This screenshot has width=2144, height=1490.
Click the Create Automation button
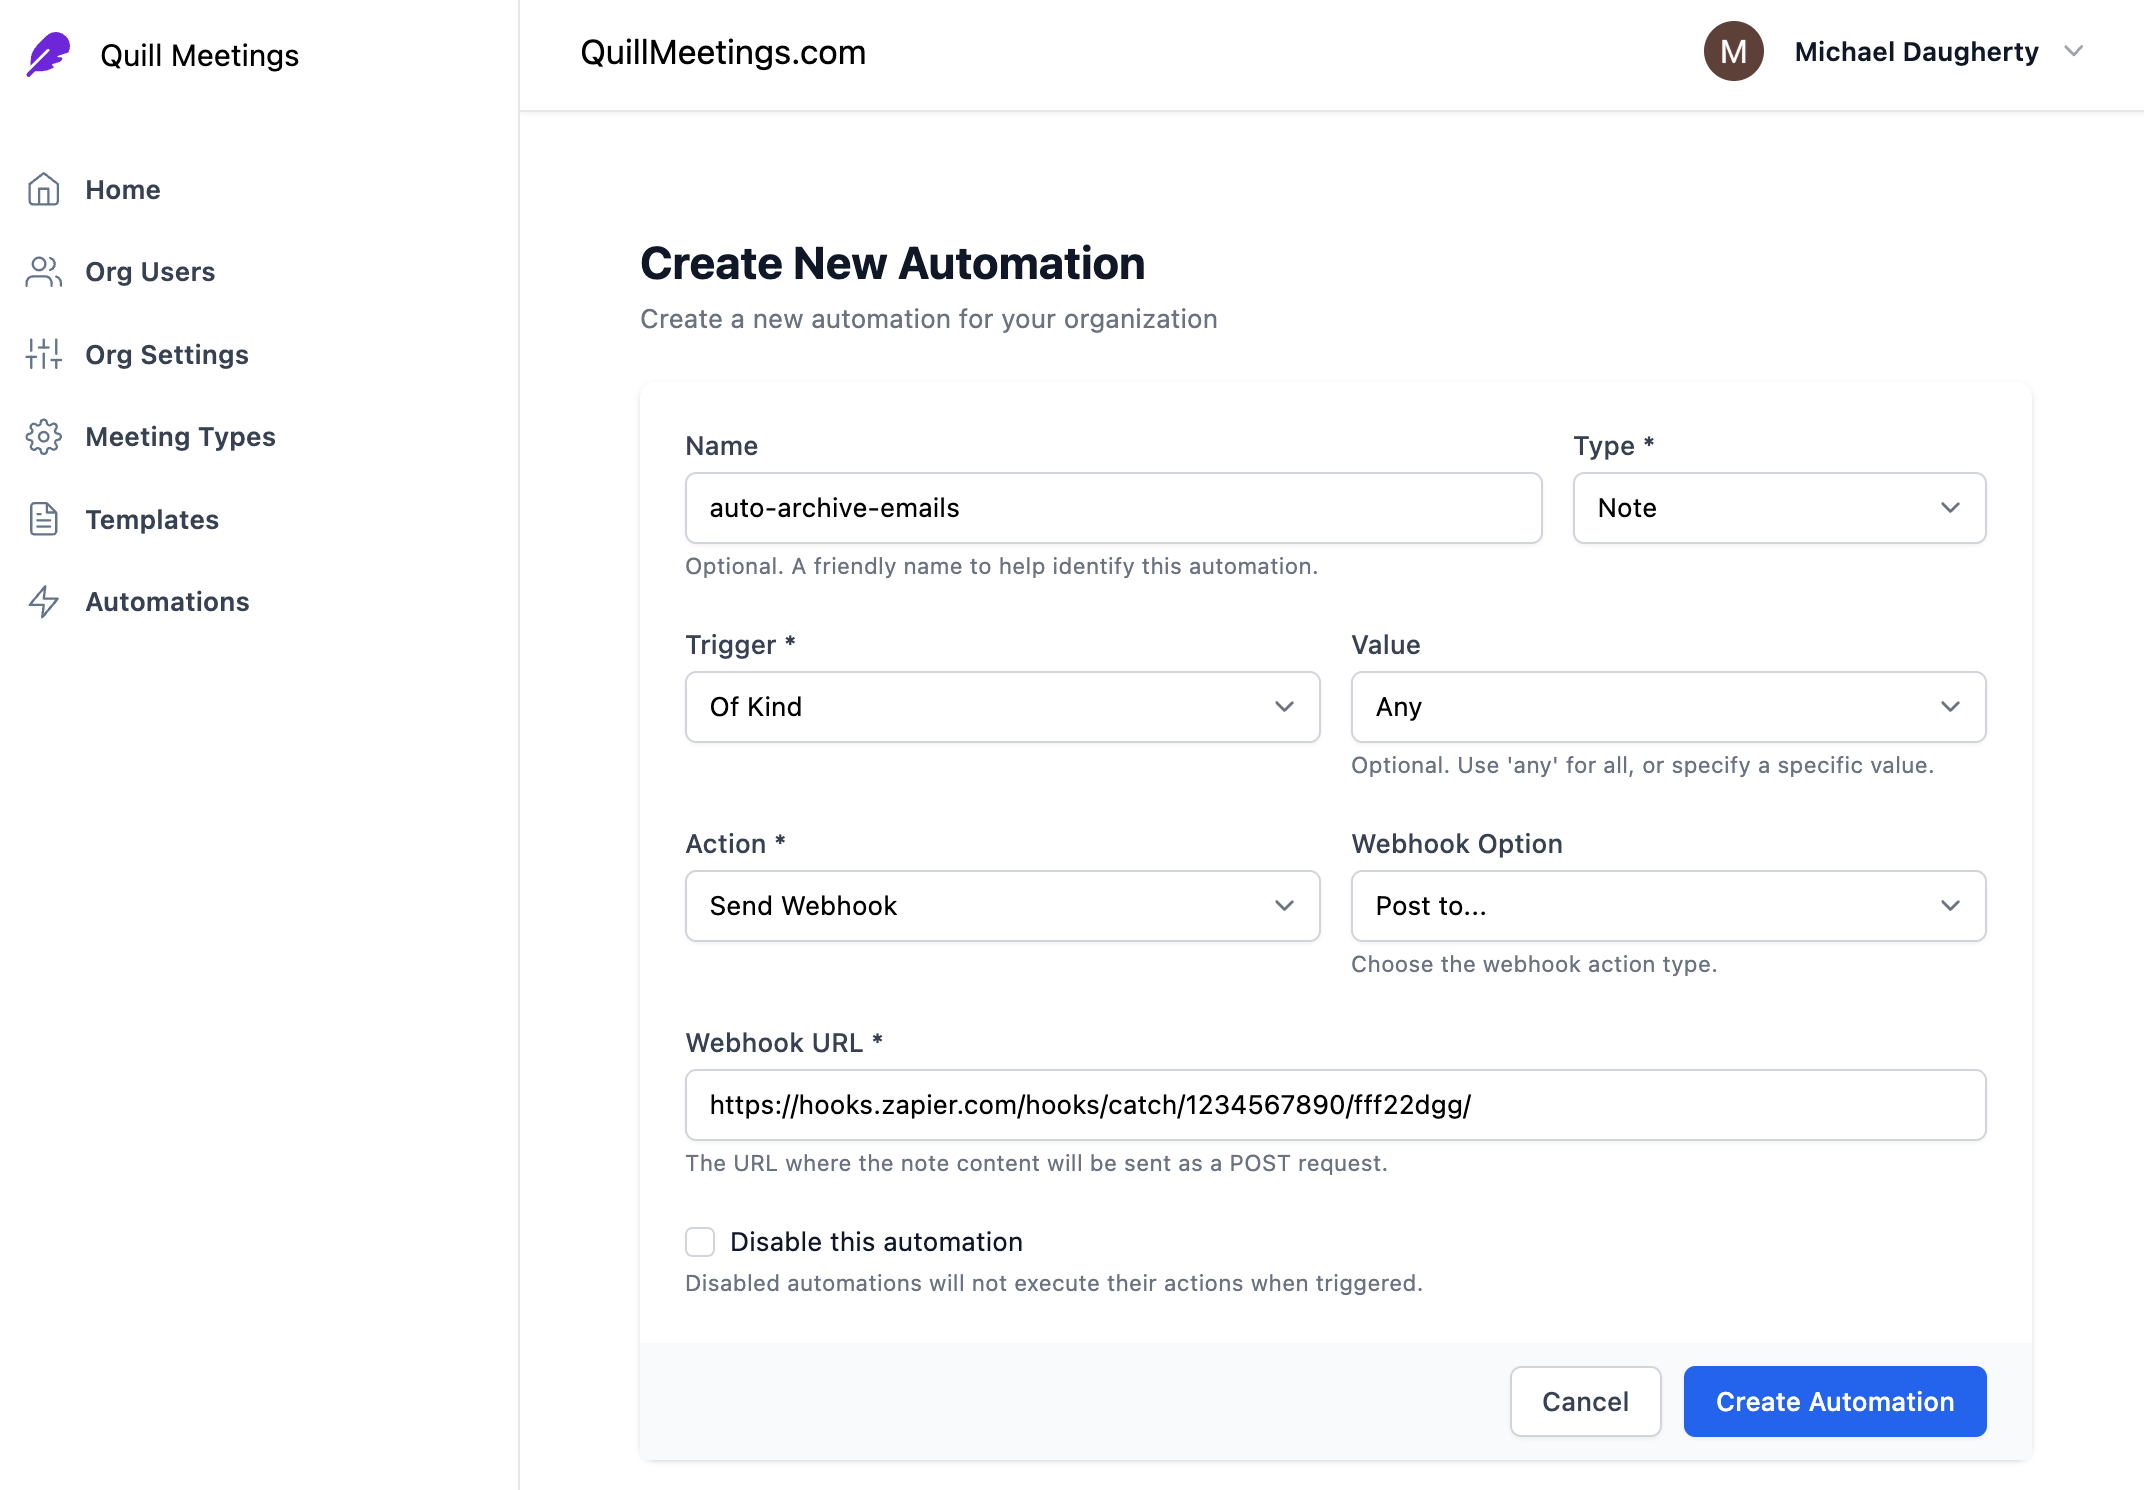tap(1834, 1401)
